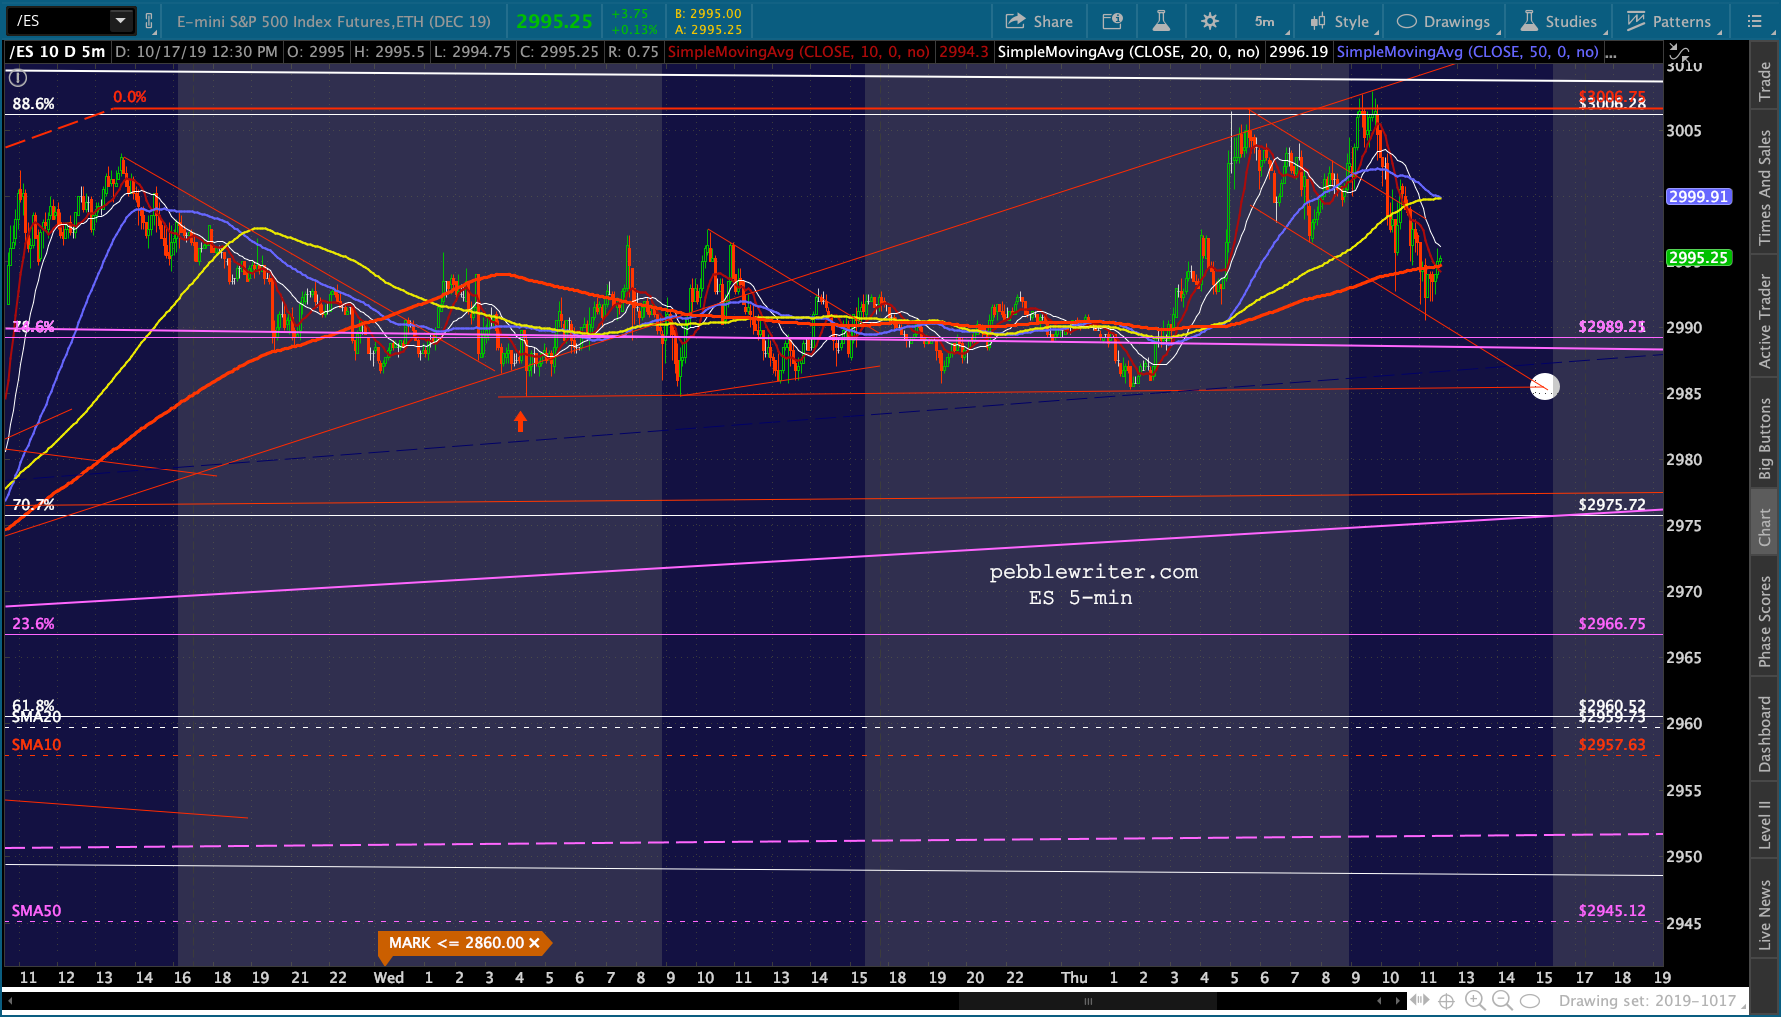Close the MARK <= 2860.00 alert tag
The height and width of the screenshot is (1017, 1781).
(535, 943)
